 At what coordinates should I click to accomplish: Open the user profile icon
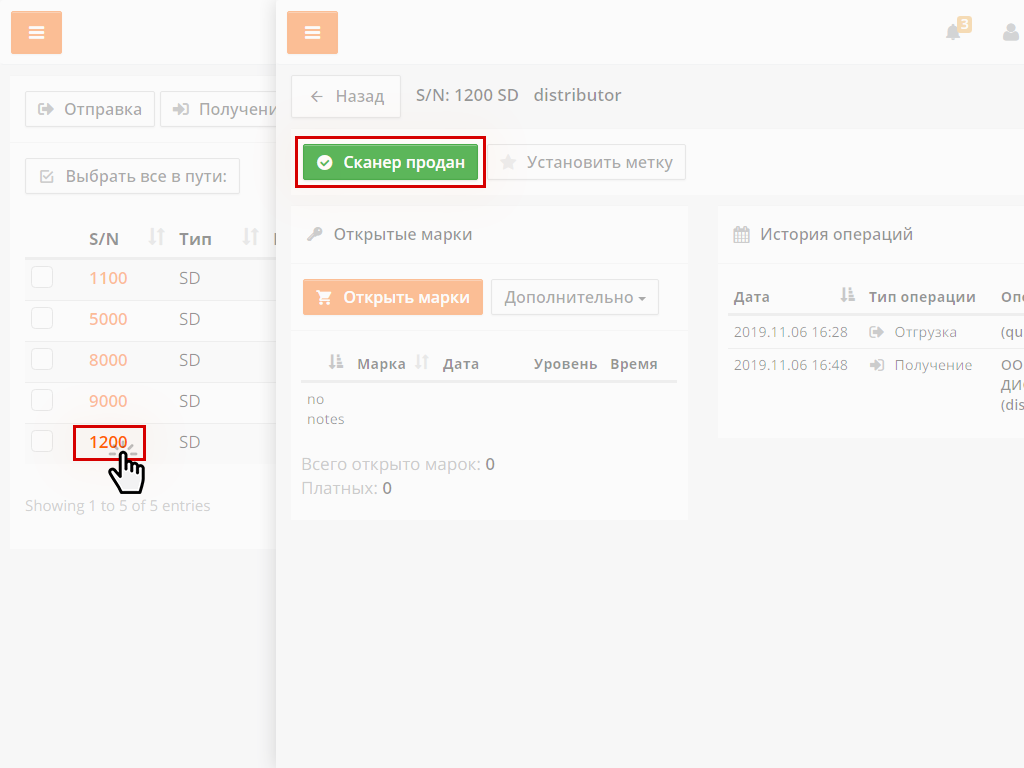click(1011, 33)
